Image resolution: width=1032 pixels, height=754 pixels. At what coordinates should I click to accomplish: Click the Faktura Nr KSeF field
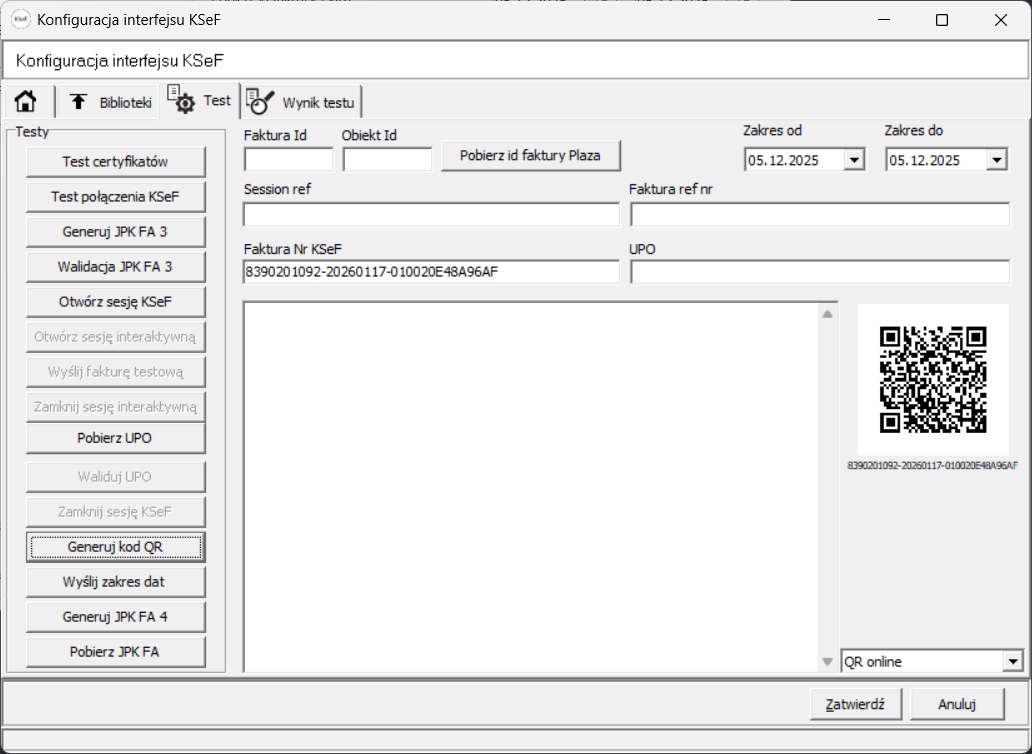tap(431, 272)
